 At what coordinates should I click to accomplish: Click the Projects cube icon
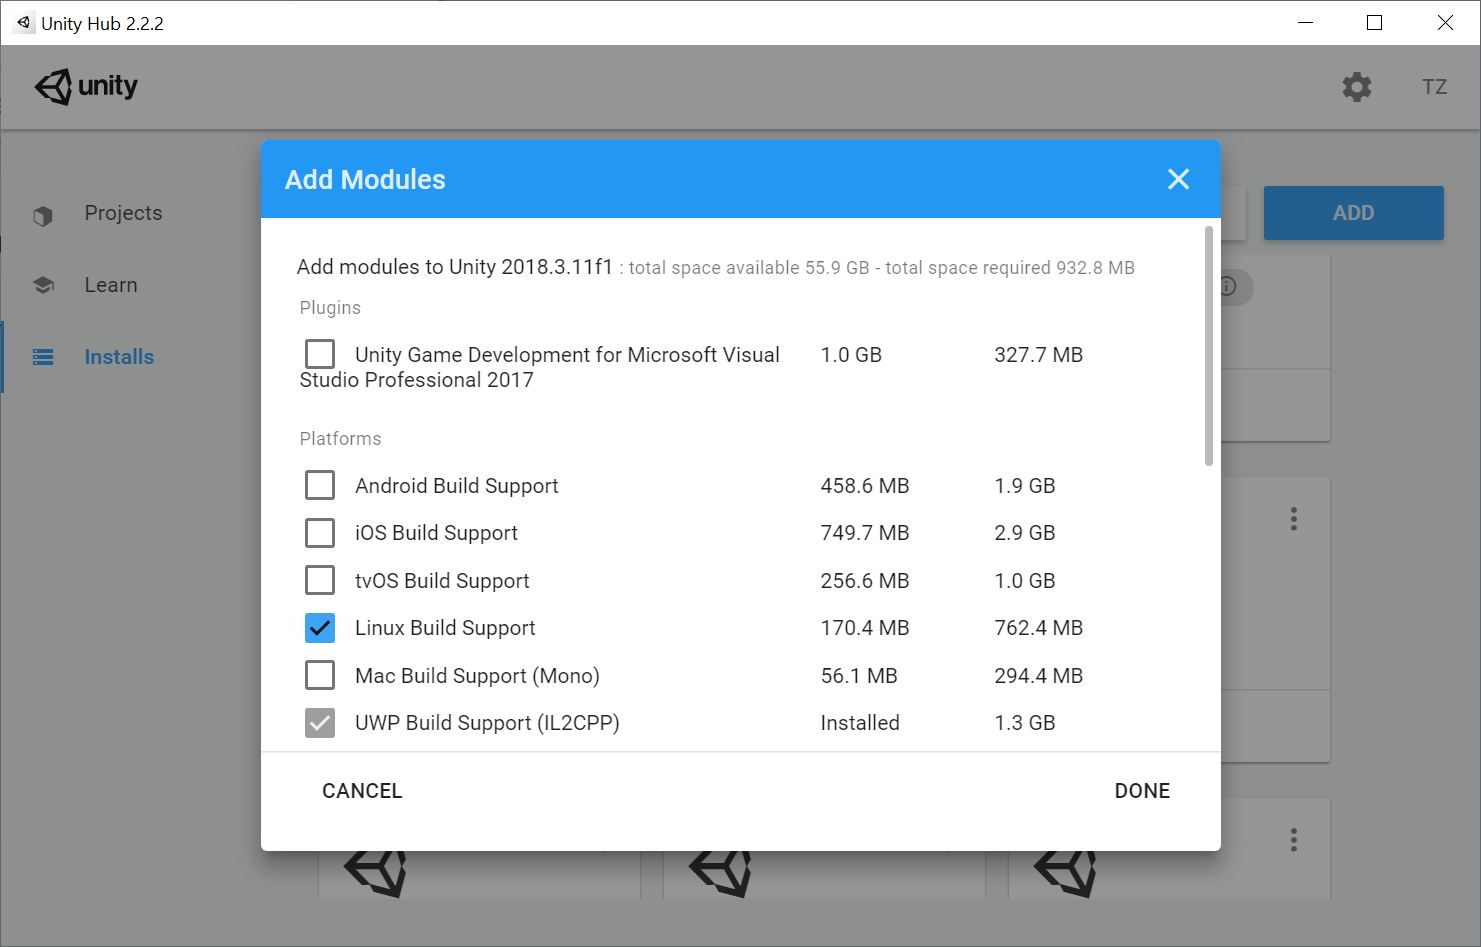click(x=43, y=215)
